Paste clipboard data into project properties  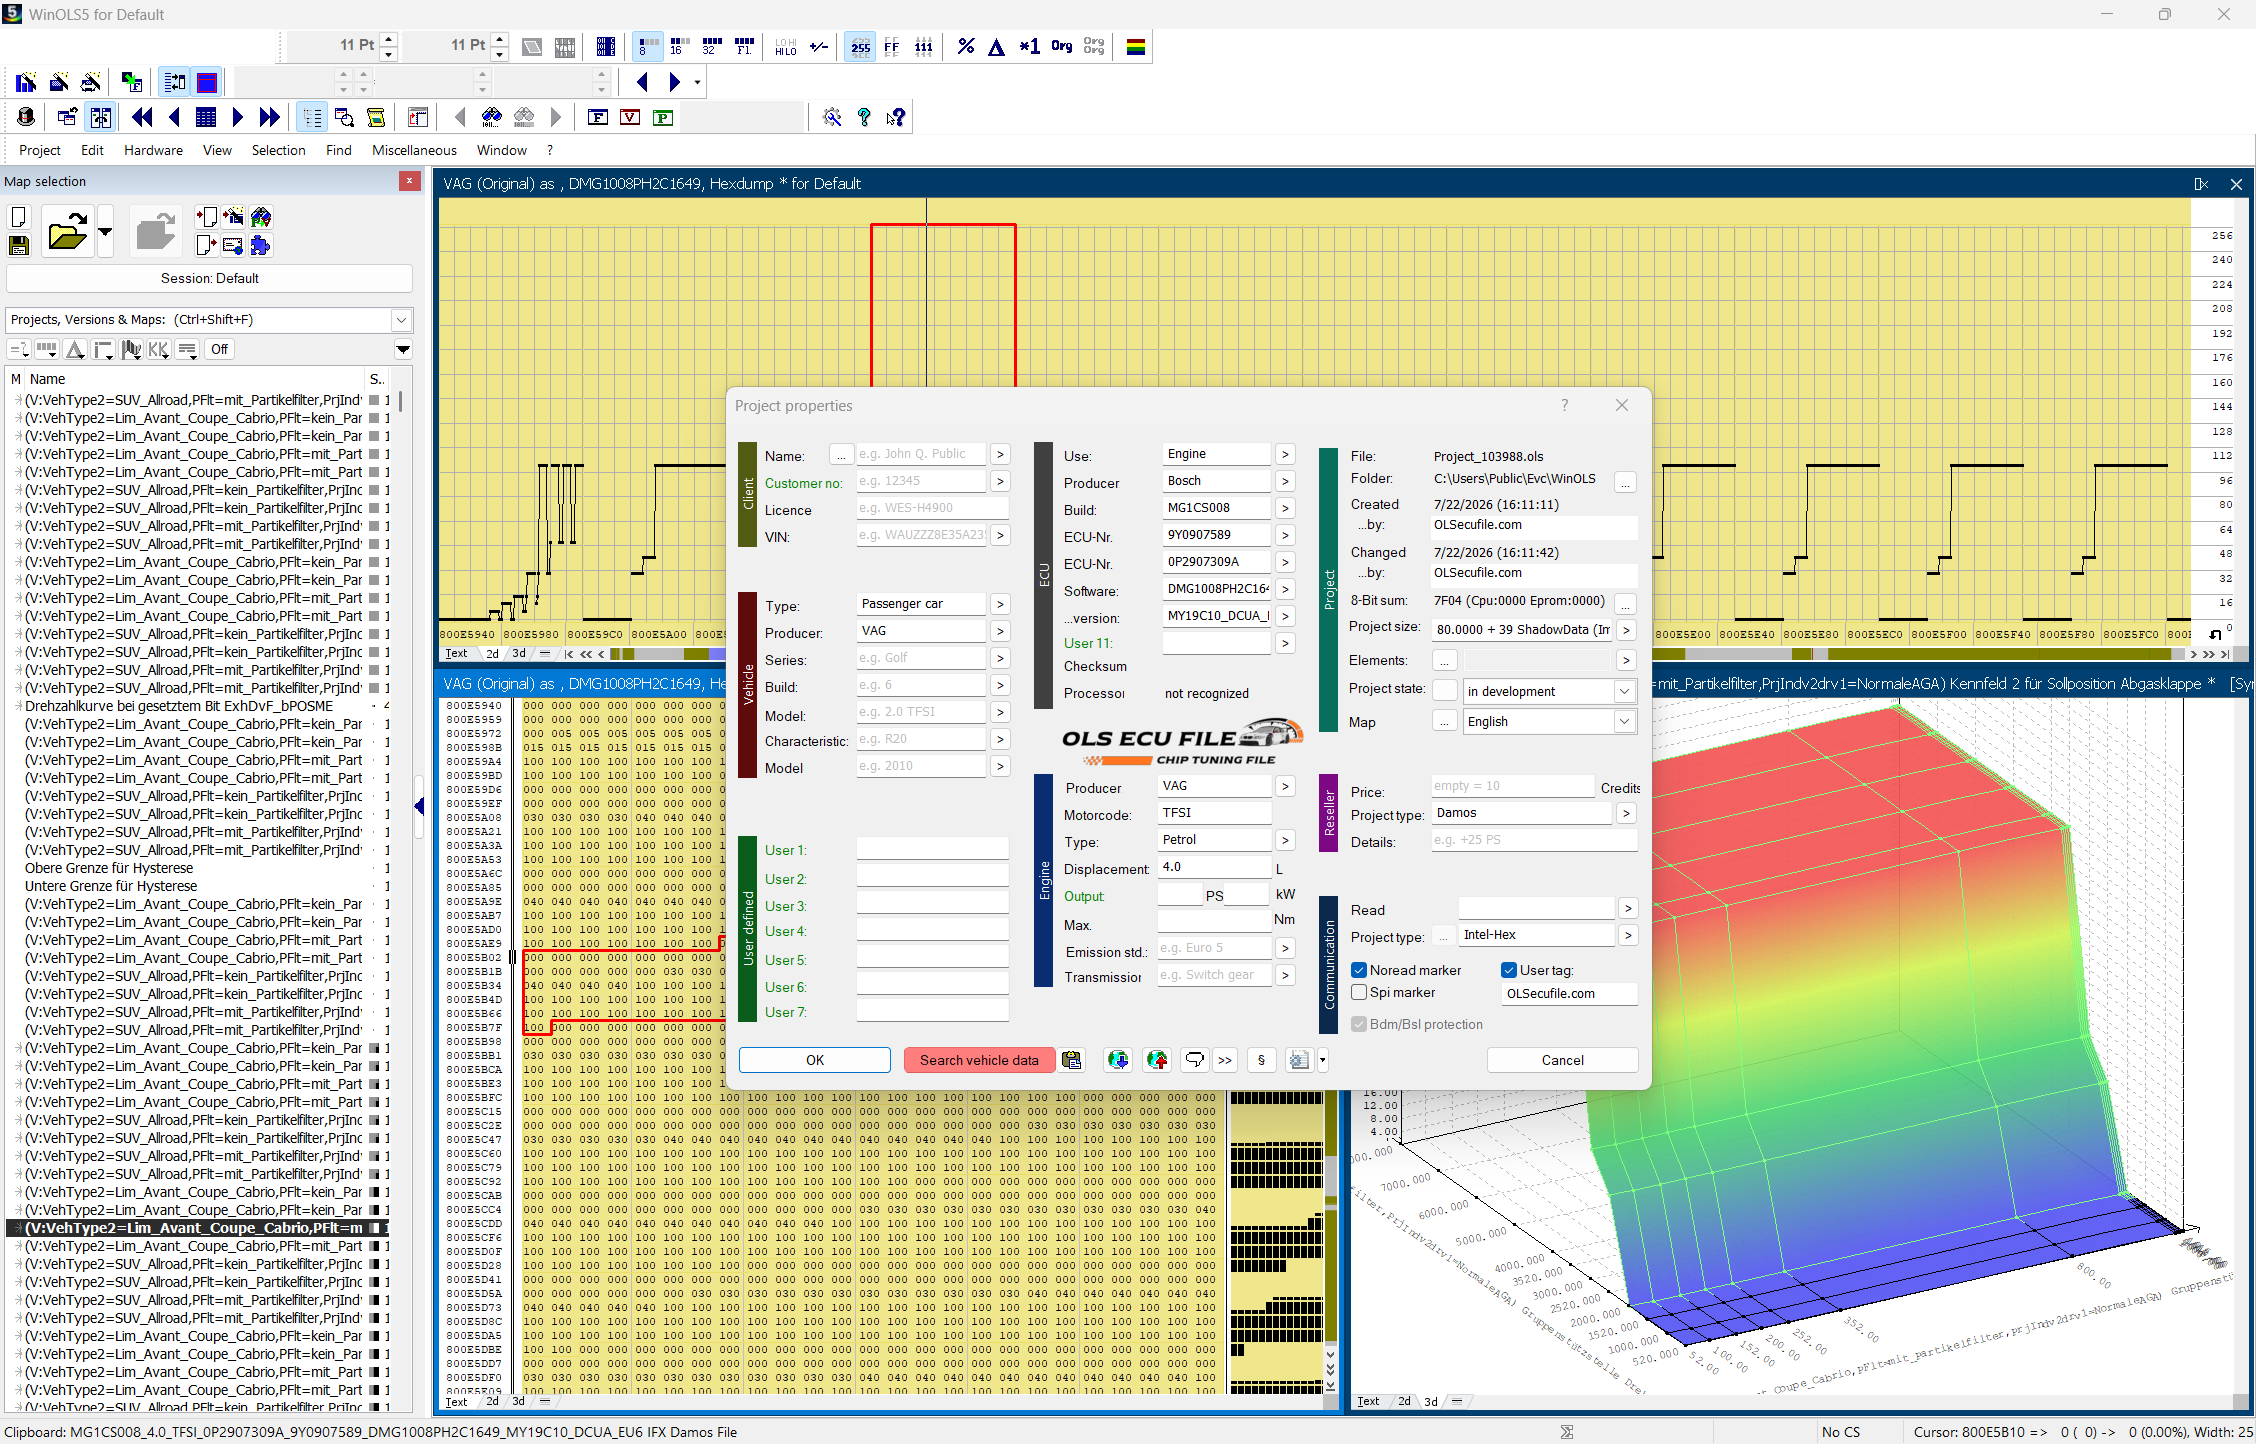[x=1072, y=1060]
